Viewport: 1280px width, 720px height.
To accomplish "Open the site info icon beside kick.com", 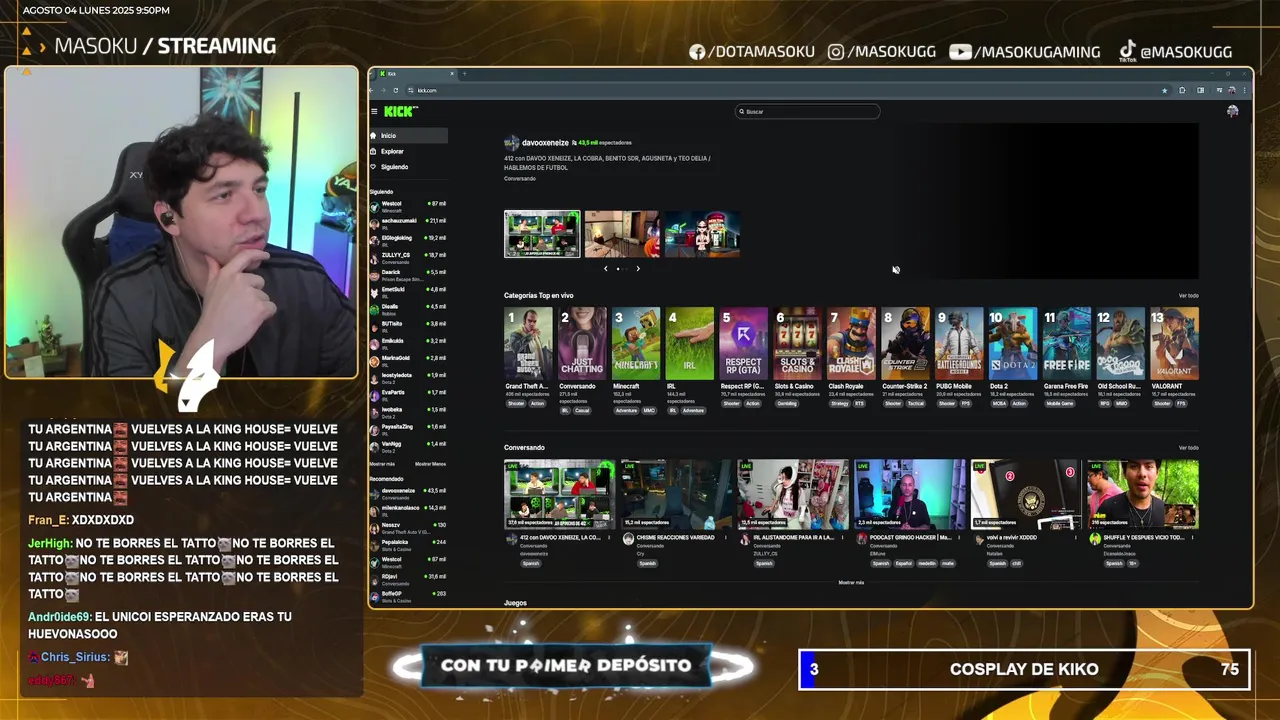I will pos(410,90).
